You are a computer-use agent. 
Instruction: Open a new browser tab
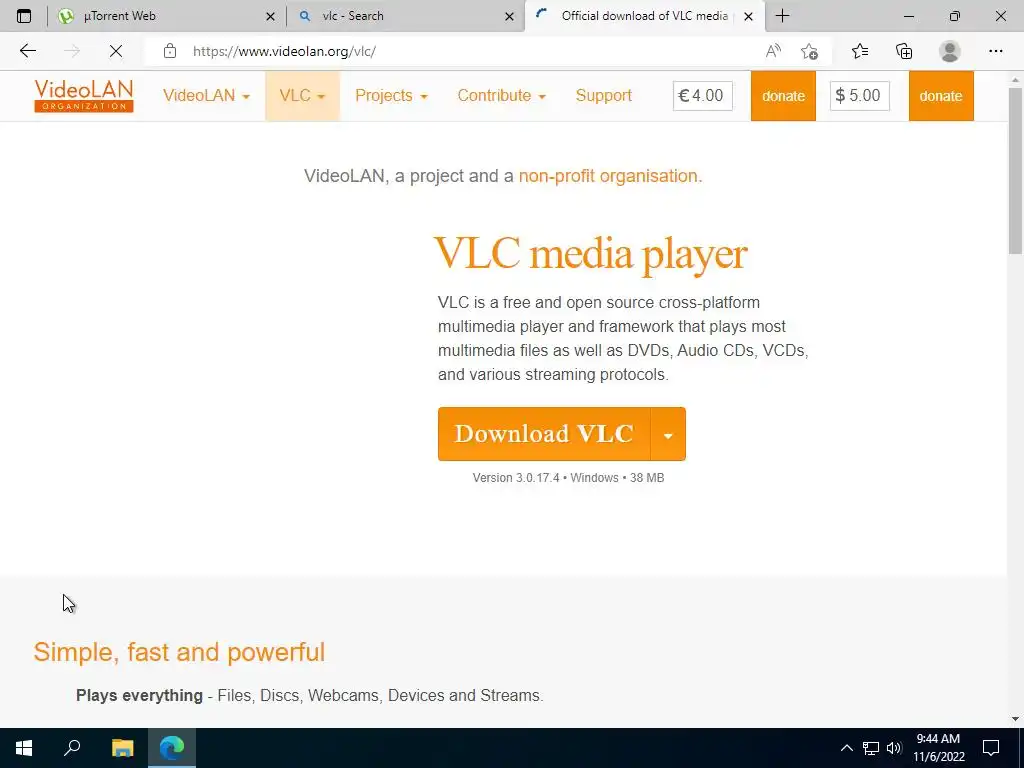782,16
